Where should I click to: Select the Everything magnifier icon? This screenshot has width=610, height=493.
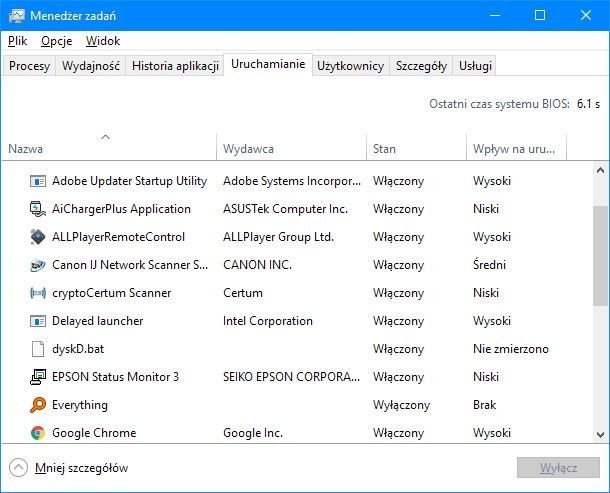point(38,405)
